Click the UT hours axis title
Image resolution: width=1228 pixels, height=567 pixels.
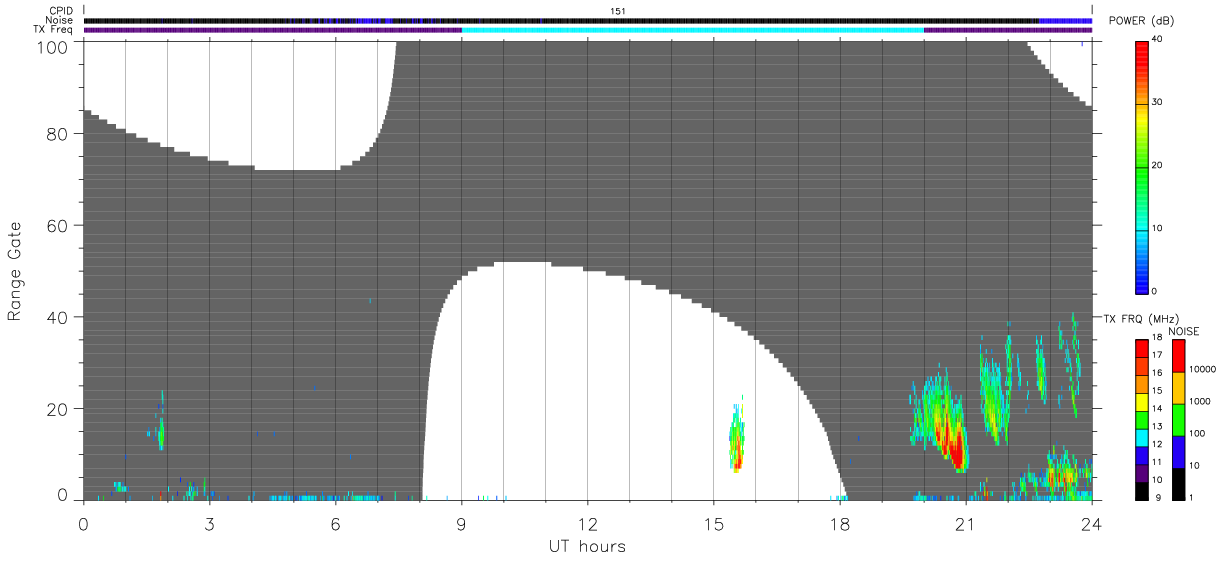[587, 546]
